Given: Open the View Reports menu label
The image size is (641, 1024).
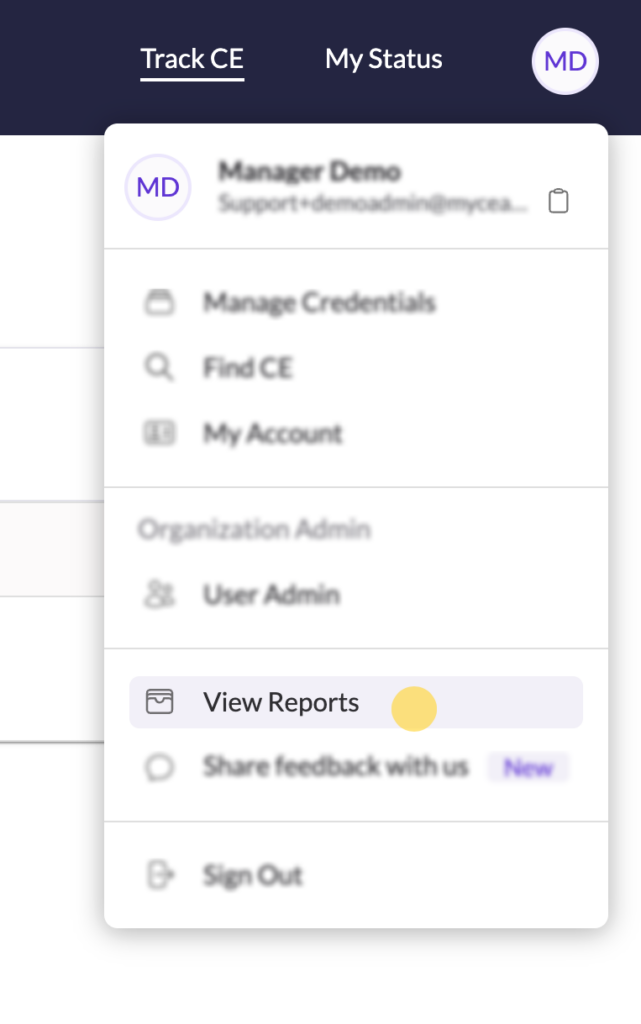Looking at the screenshot, I should coord(281,702).
